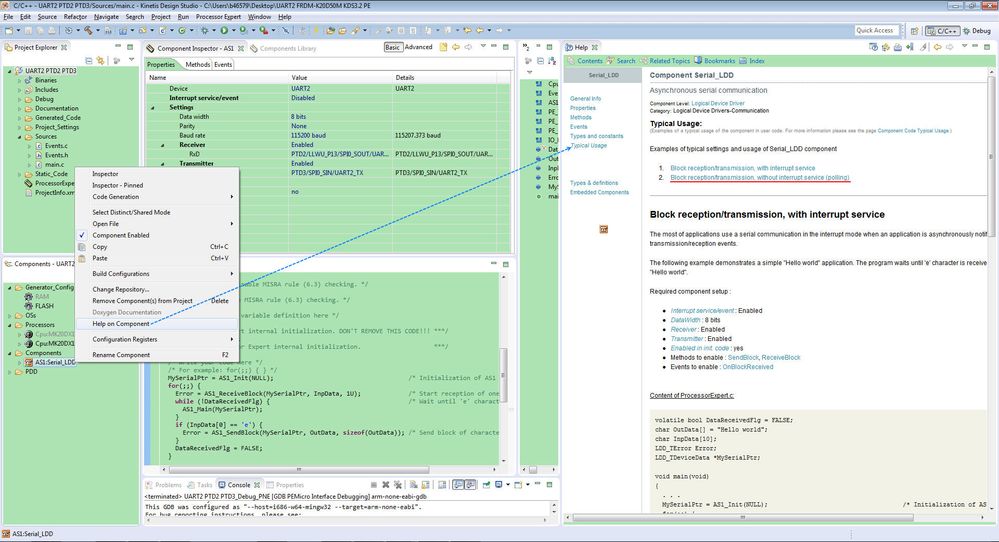999x542 pixels.
Task: Open the Processor Expert menu
Action: (x=218, y=17)
